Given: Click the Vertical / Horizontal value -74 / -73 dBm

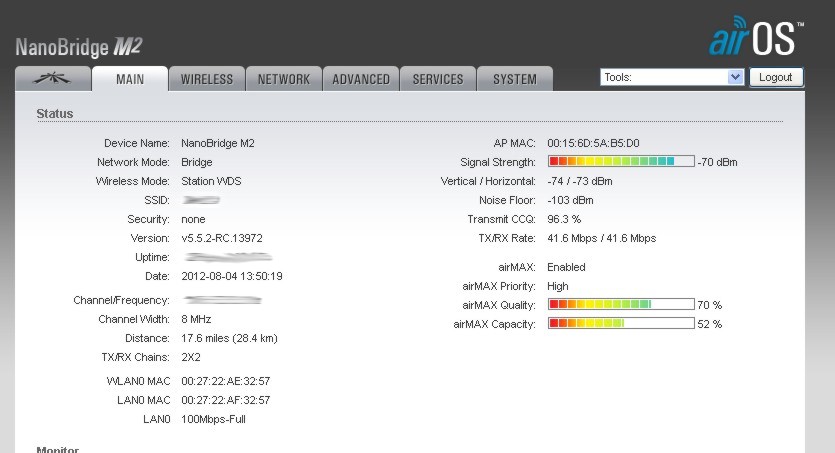Looking at the screenshot, I should click(580, 181).
